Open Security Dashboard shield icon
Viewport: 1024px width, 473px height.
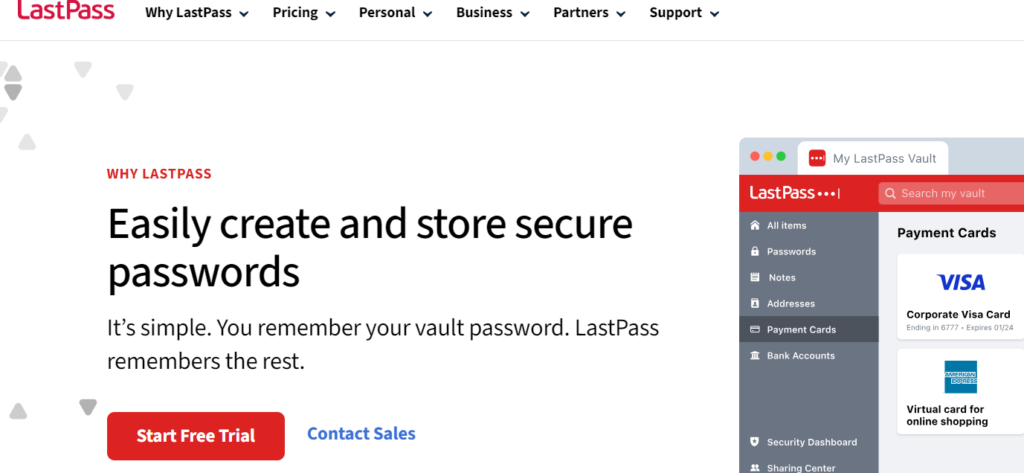[x=755, y=442]
